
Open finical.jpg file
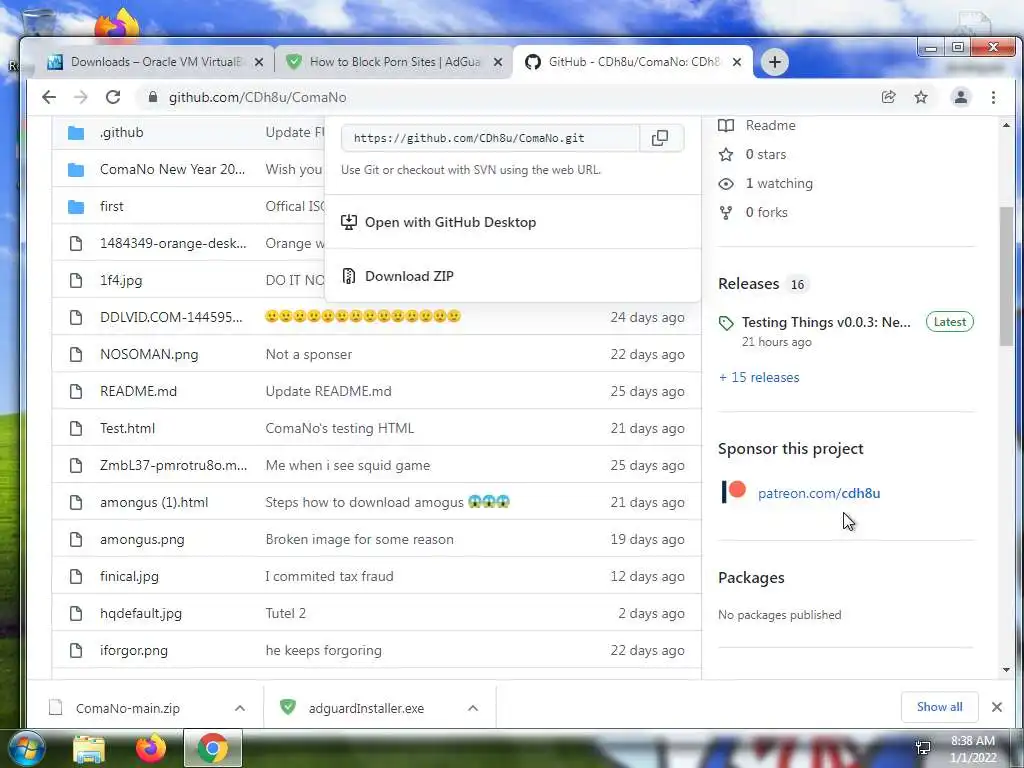point(129,577)
